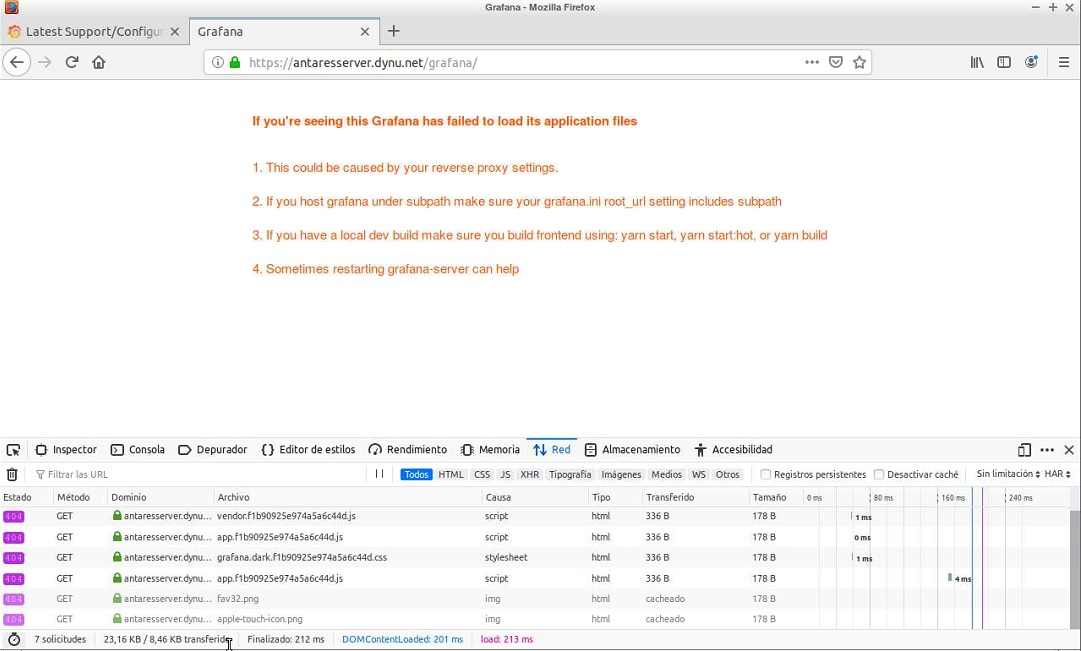Switch to the Latest Support/Configuration tab
The image size is (1081, 651).
coord(94,32)
